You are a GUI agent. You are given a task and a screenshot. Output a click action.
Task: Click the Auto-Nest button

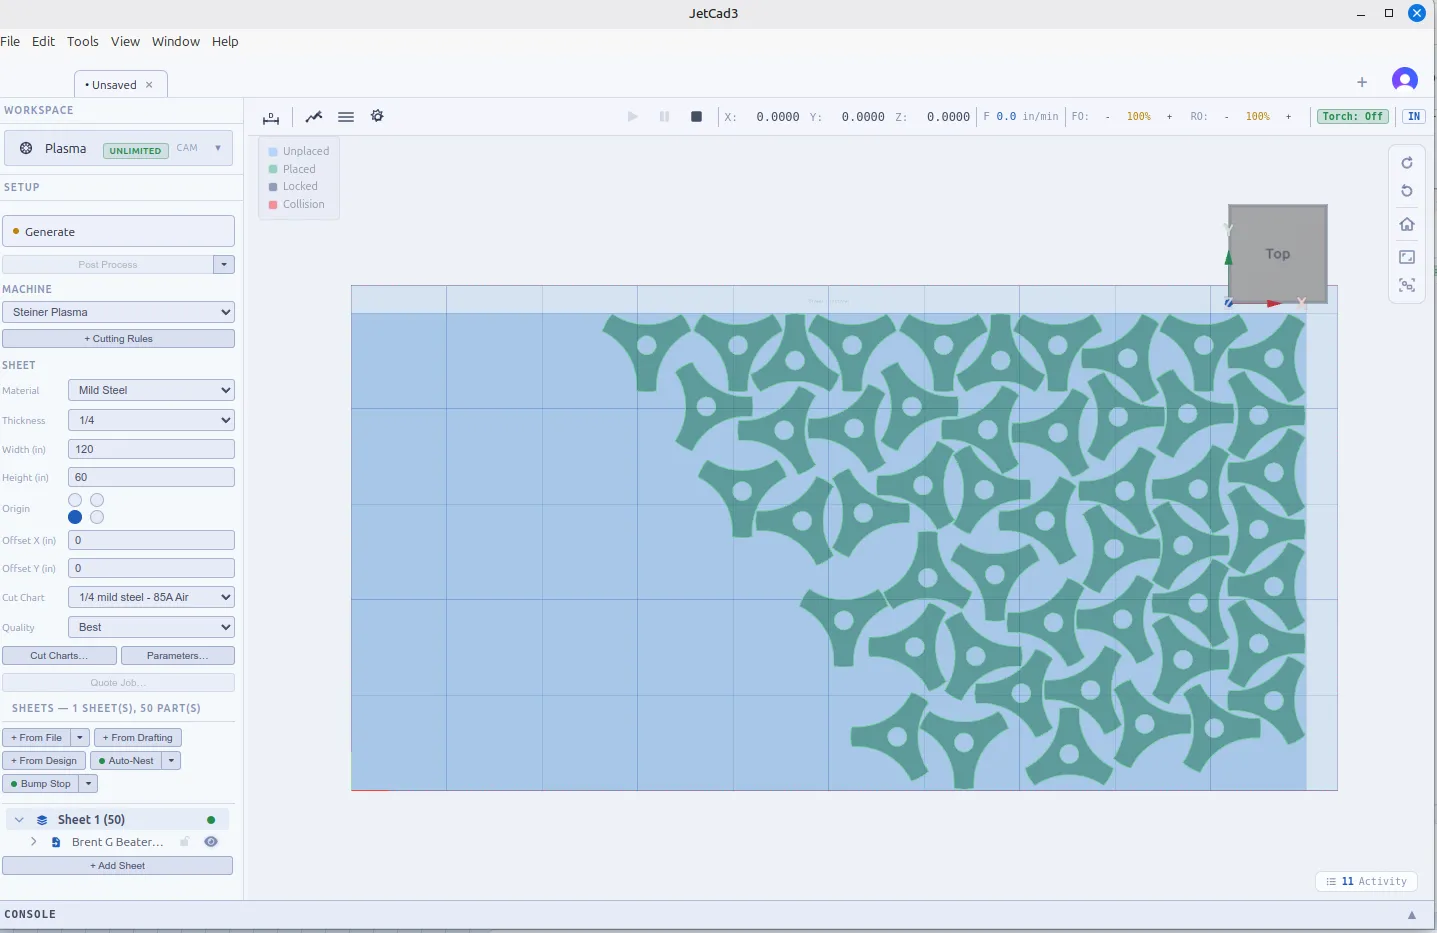pyautogui.click(x=126, y=761)
